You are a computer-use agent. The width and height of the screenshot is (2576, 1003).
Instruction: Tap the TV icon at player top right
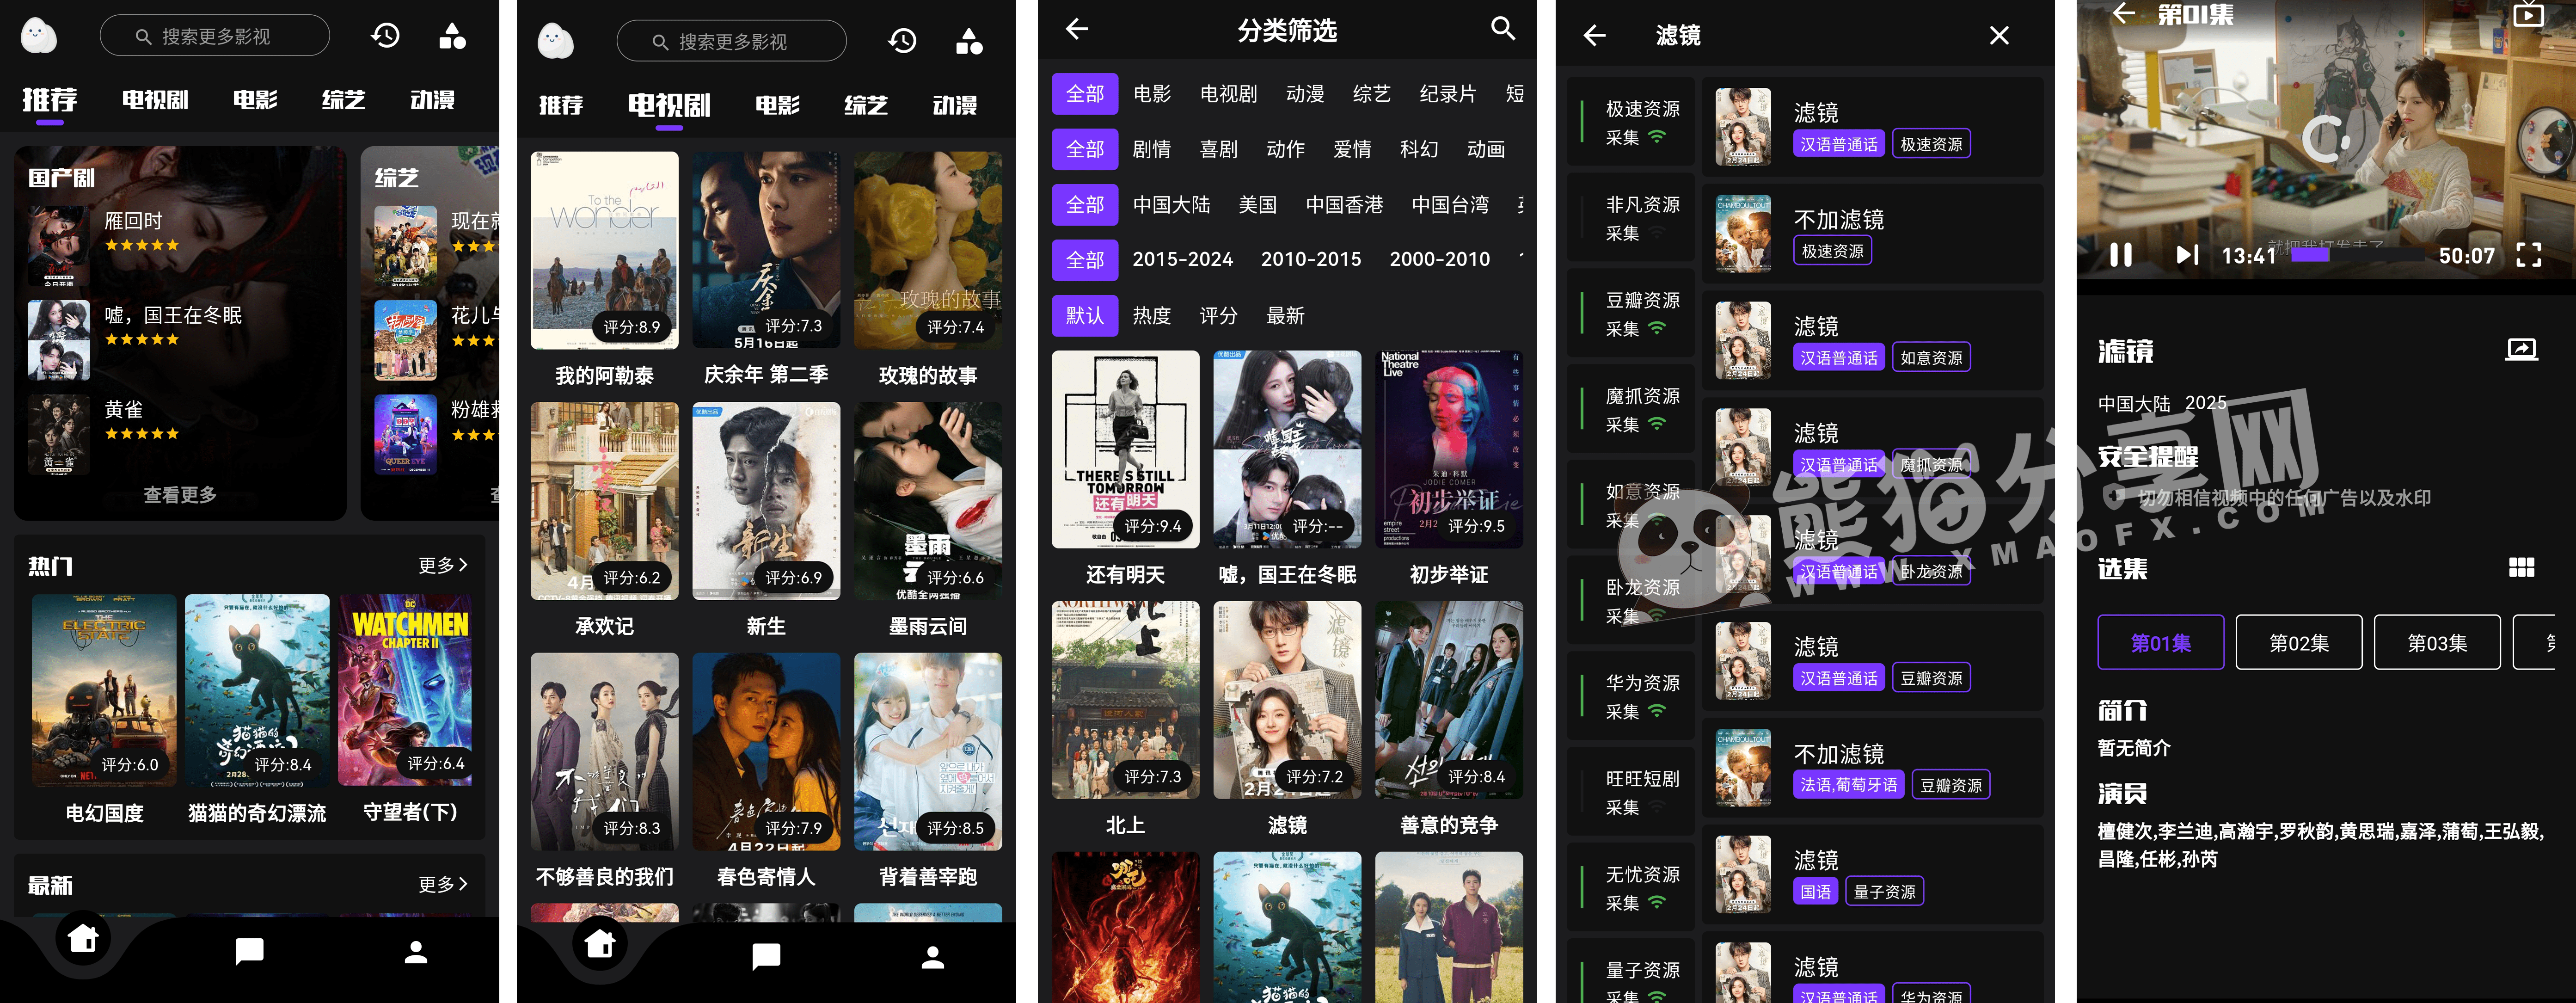pos(2528,14)
